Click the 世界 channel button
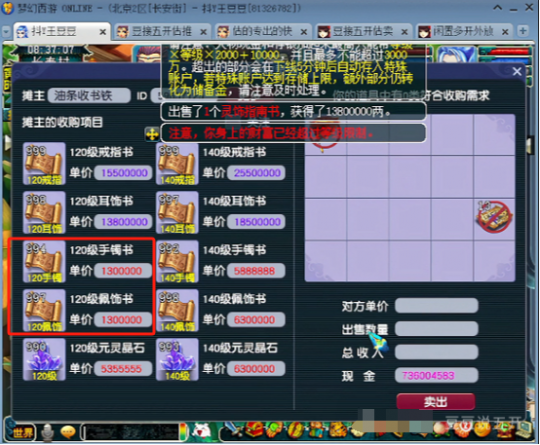The image size is (540, 445). [22, 432]
